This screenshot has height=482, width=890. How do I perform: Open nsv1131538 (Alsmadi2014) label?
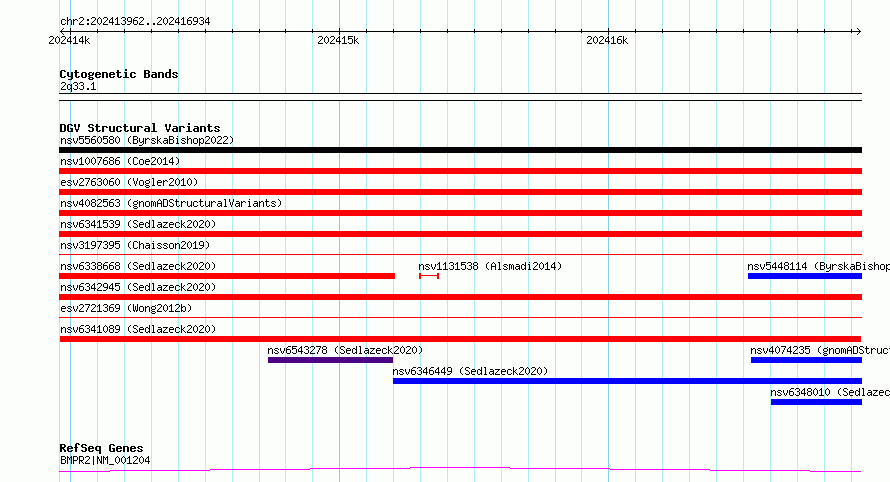pos(490,266)
